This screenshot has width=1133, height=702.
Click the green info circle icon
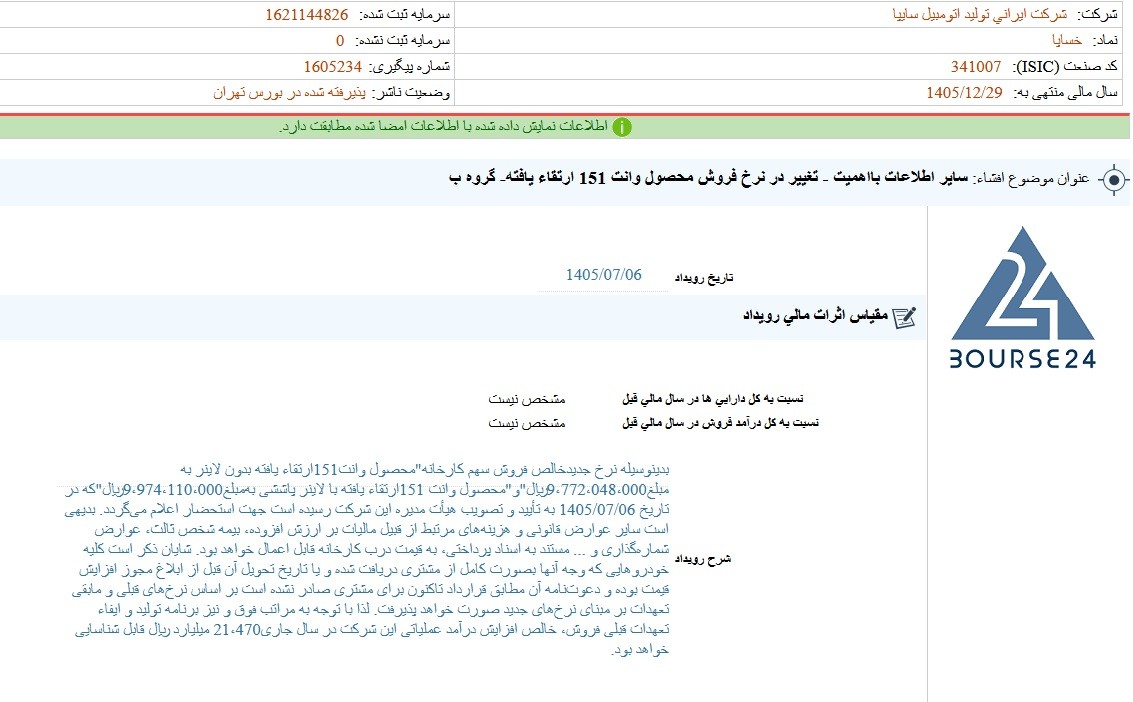621,127
